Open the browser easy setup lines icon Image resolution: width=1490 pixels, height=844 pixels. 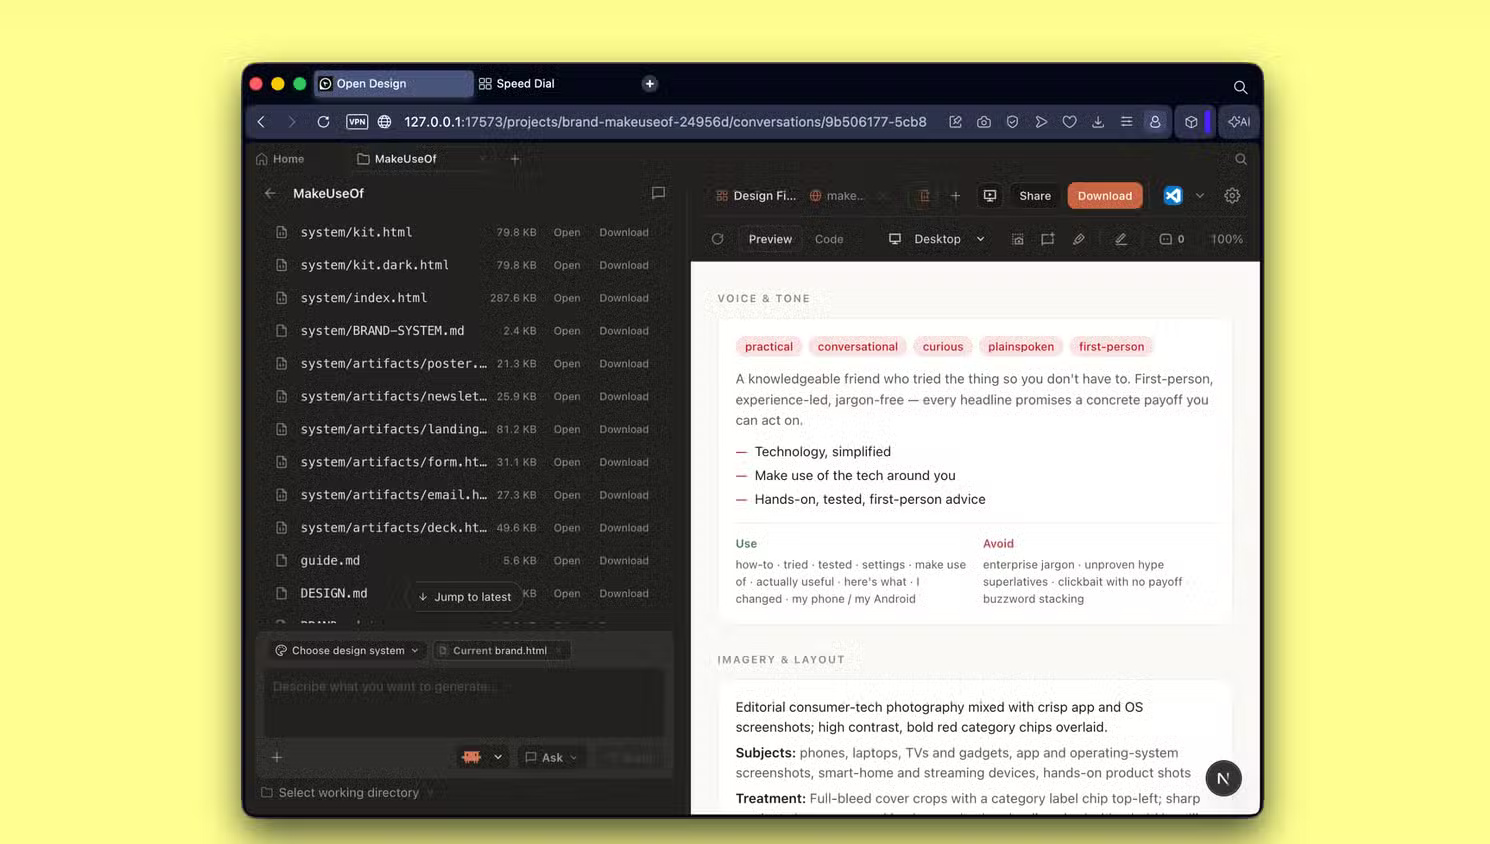[1126, 122]
